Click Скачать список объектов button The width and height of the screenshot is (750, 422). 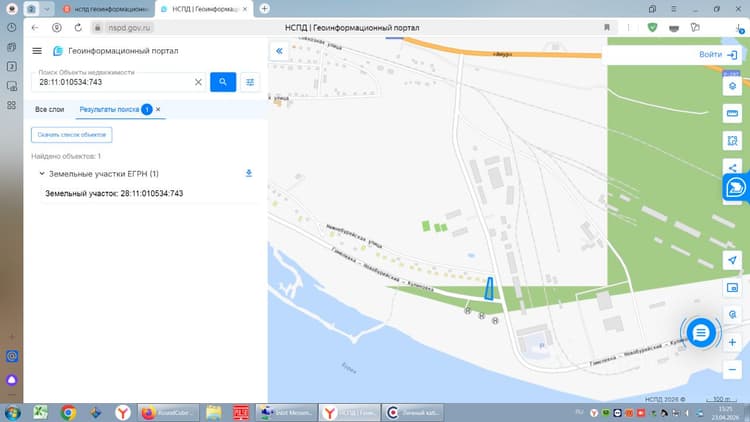72,134
